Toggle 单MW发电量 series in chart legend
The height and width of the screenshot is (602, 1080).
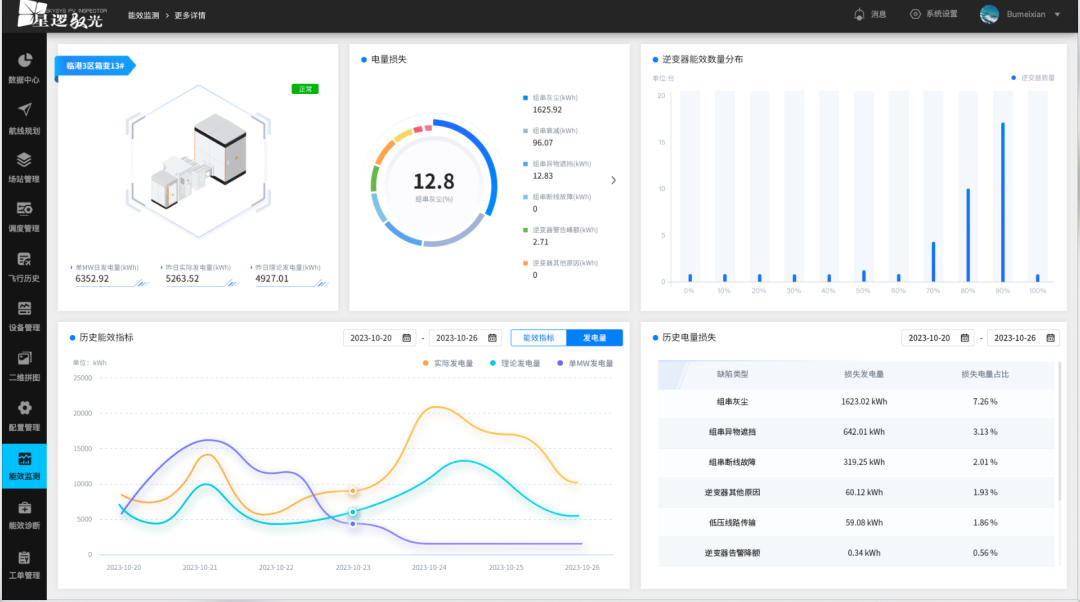[584, 364]
